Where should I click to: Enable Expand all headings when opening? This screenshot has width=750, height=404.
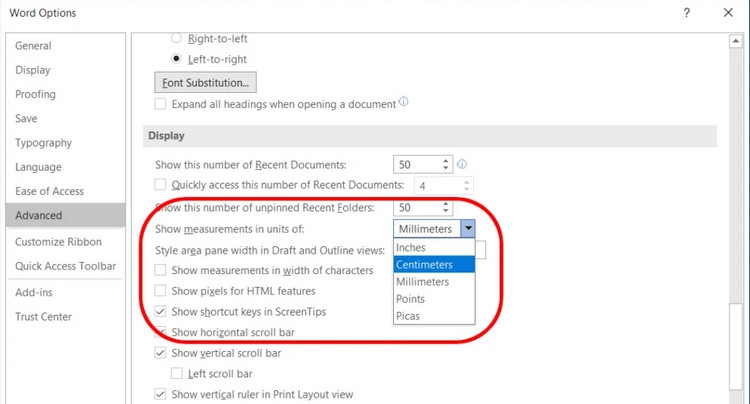pyautogui.click(x=160, y=104)
